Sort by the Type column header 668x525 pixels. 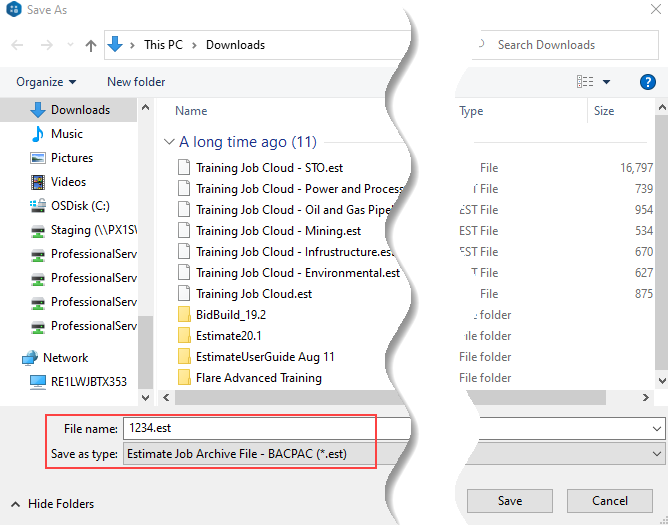[471, 111]
